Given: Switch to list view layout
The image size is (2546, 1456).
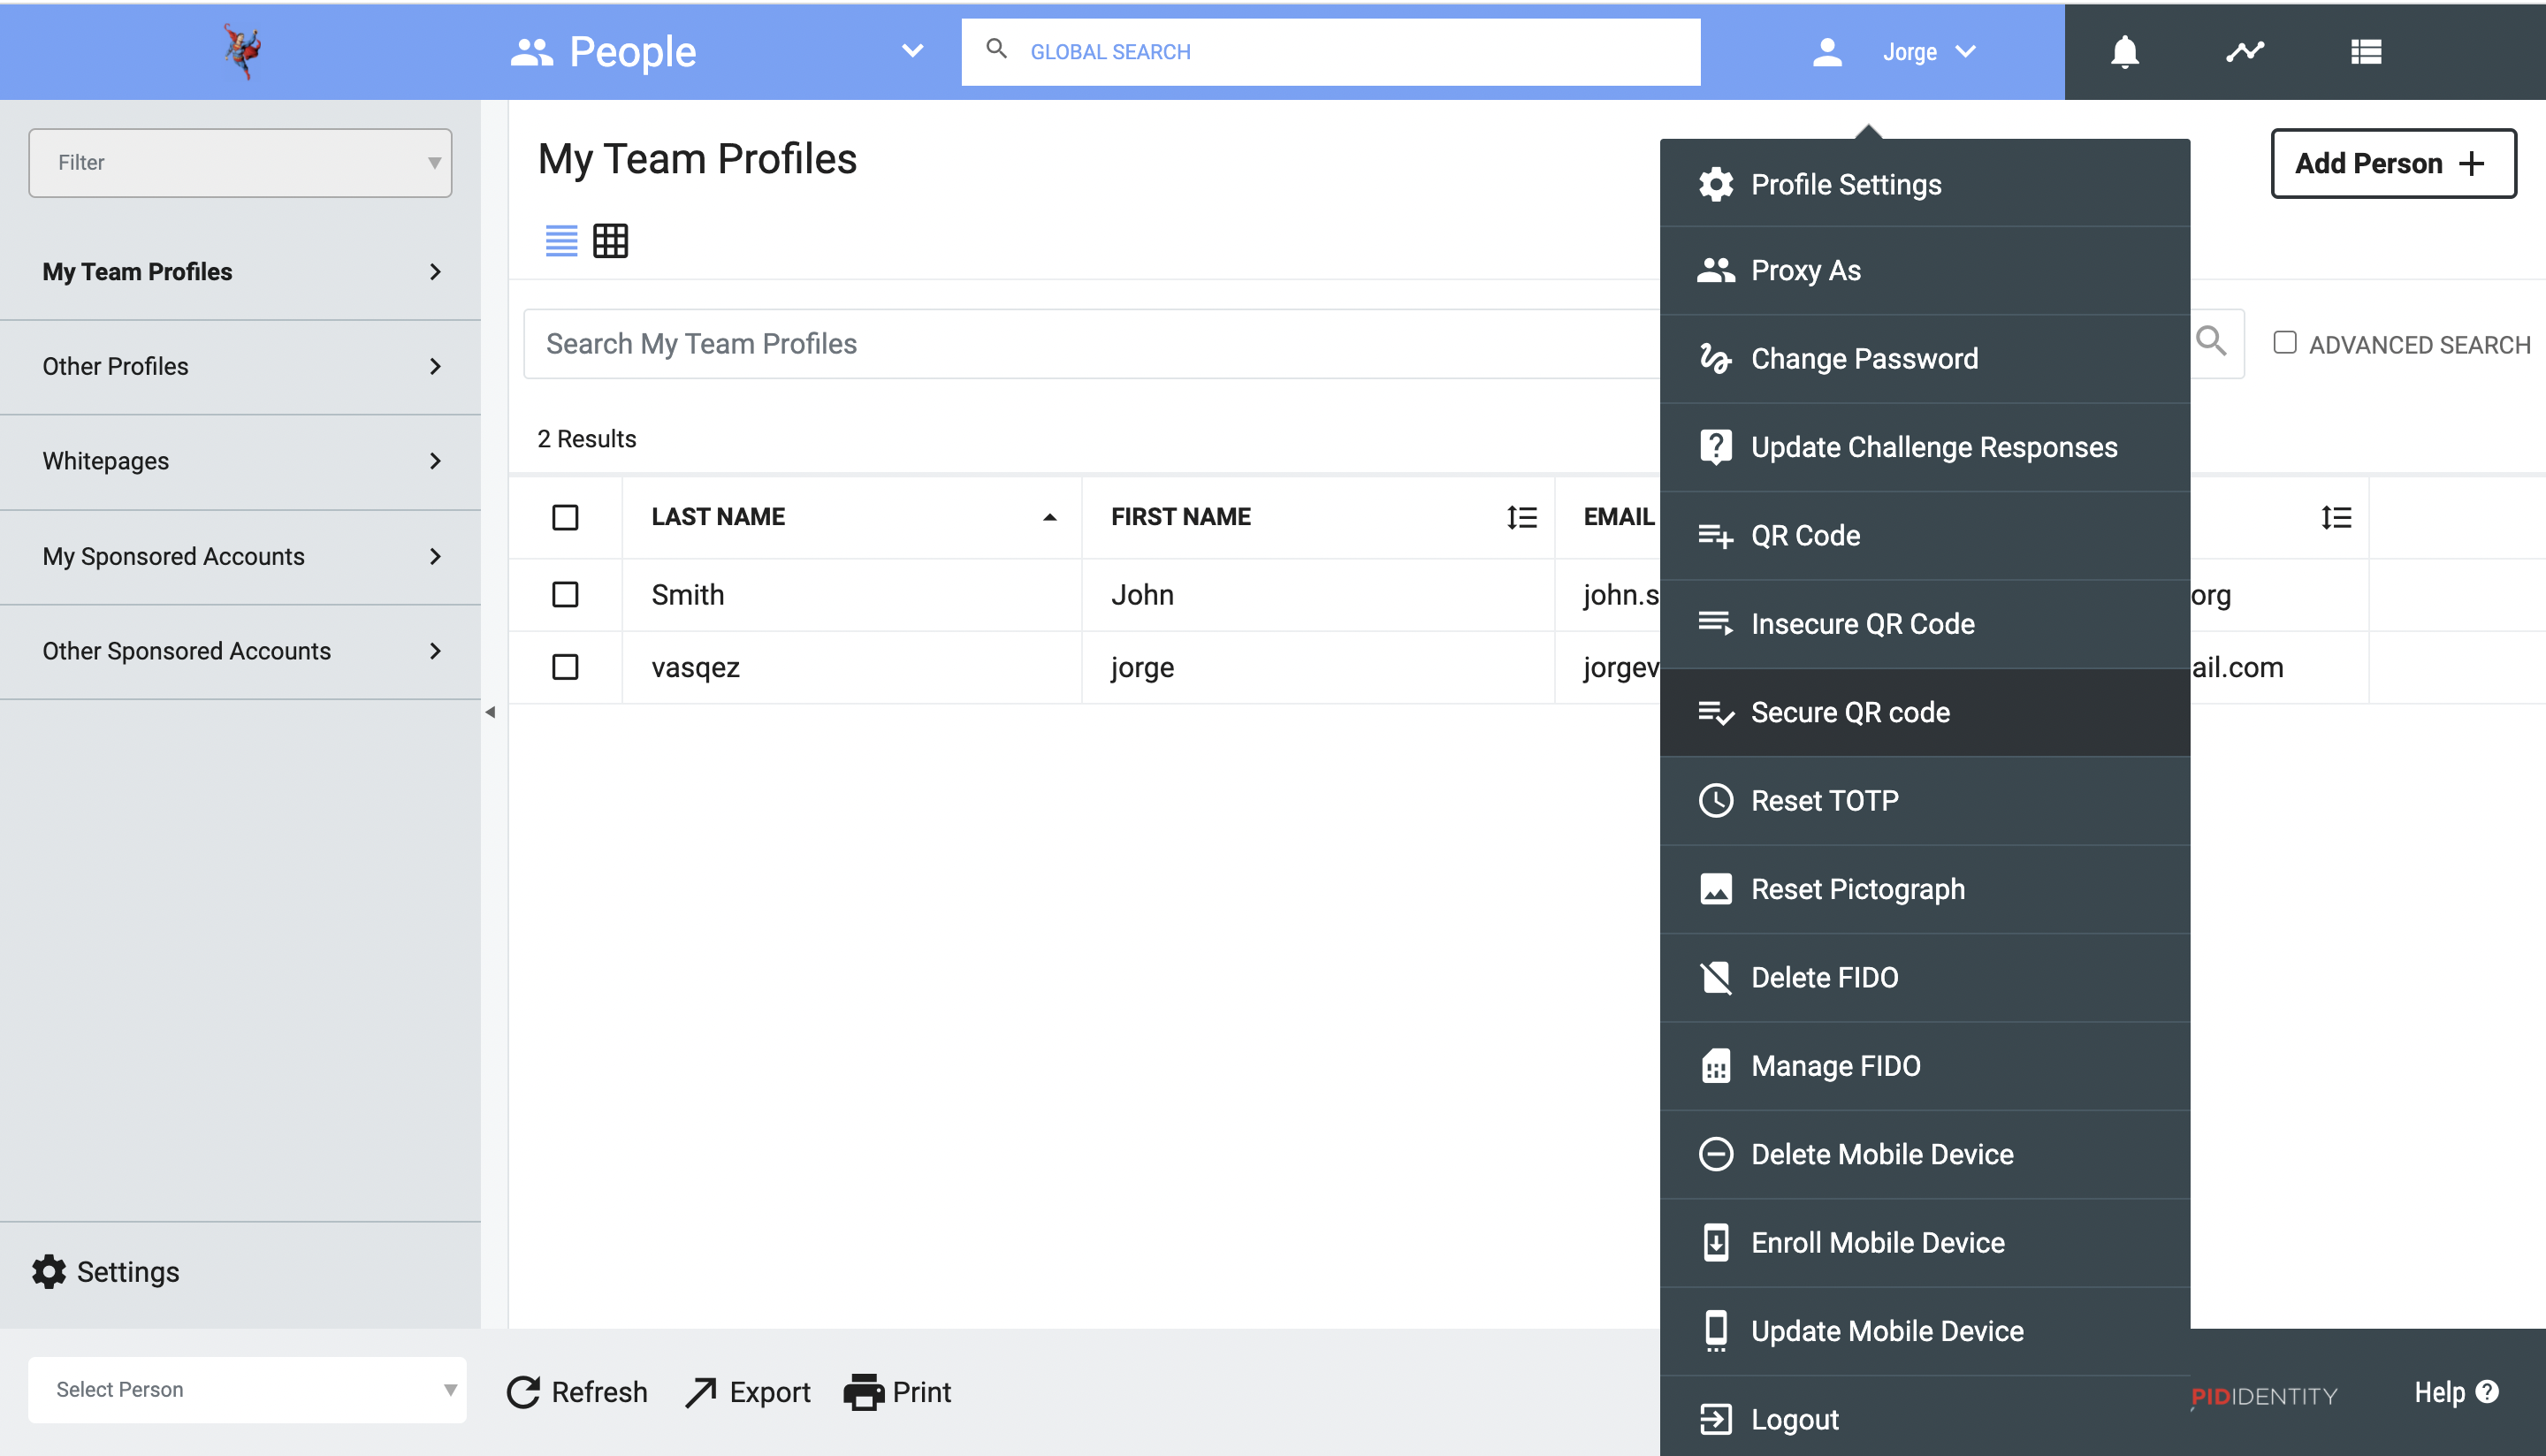Looking at the screenshot, I should click(x=561, y=241).
